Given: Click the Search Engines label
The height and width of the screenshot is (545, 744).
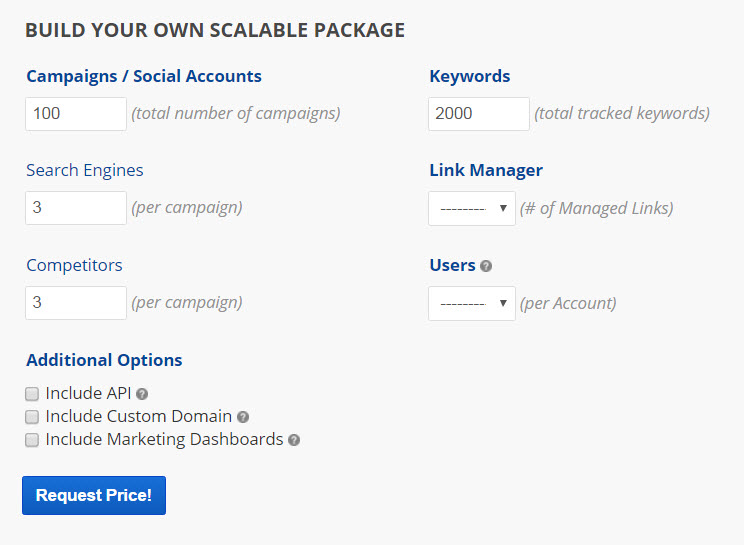Looking at the screenshot, I should 85,170.
